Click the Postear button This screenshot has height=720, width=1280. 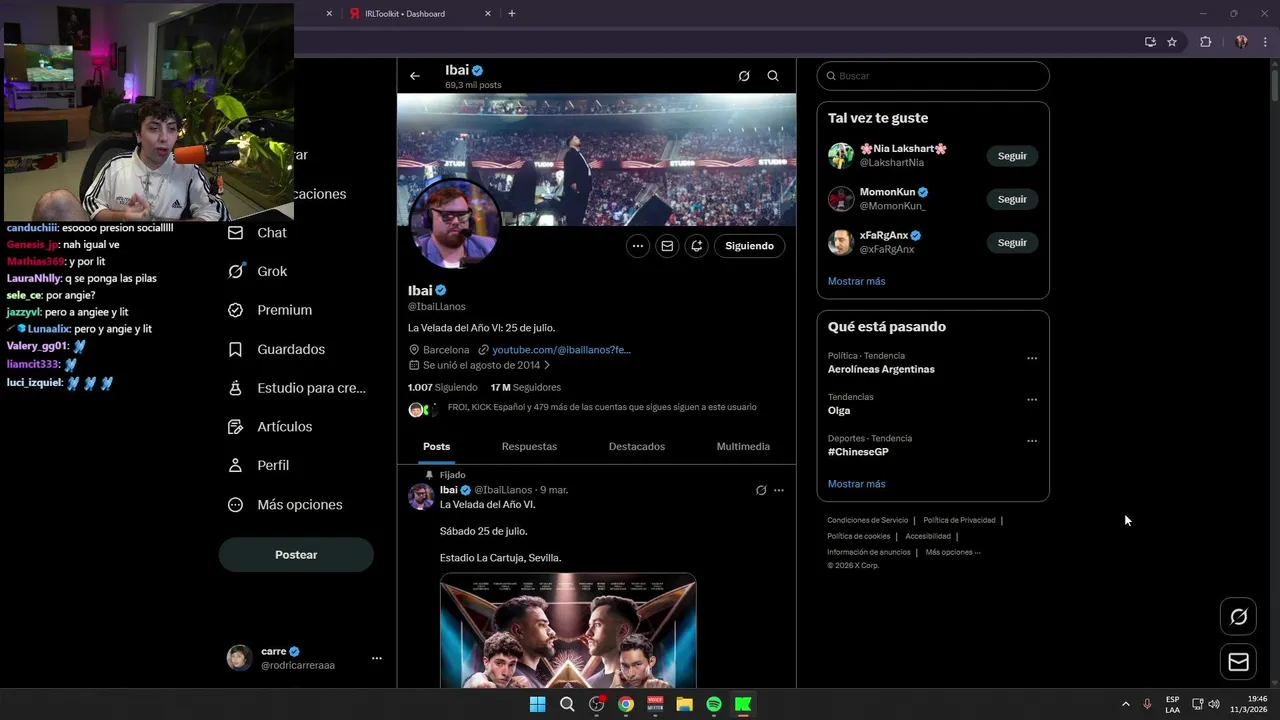pos(296,555)
